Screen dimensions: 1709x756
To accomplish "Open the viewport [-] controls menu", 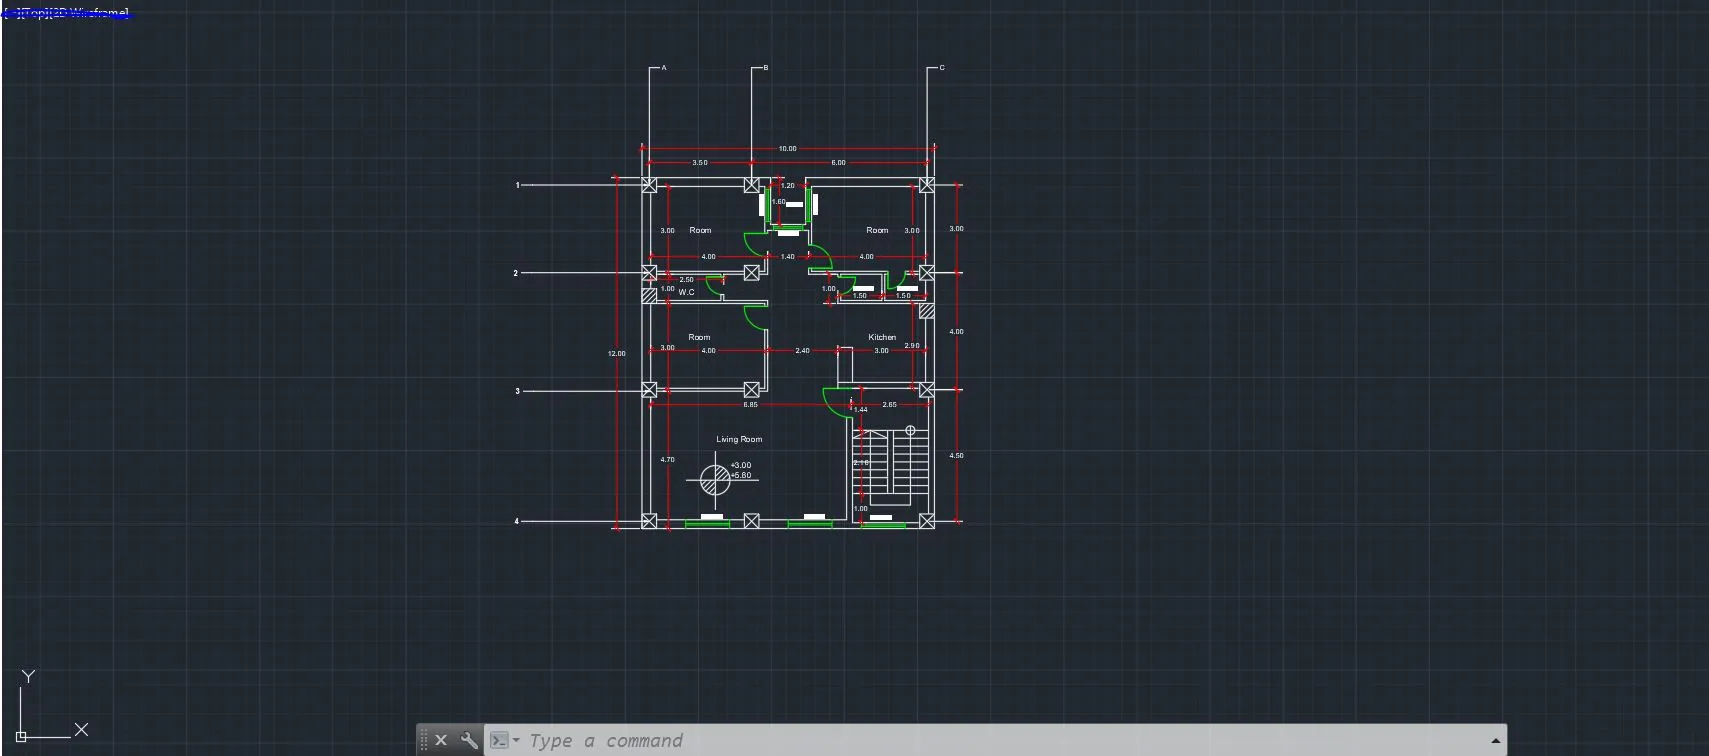I will (9, 13).
